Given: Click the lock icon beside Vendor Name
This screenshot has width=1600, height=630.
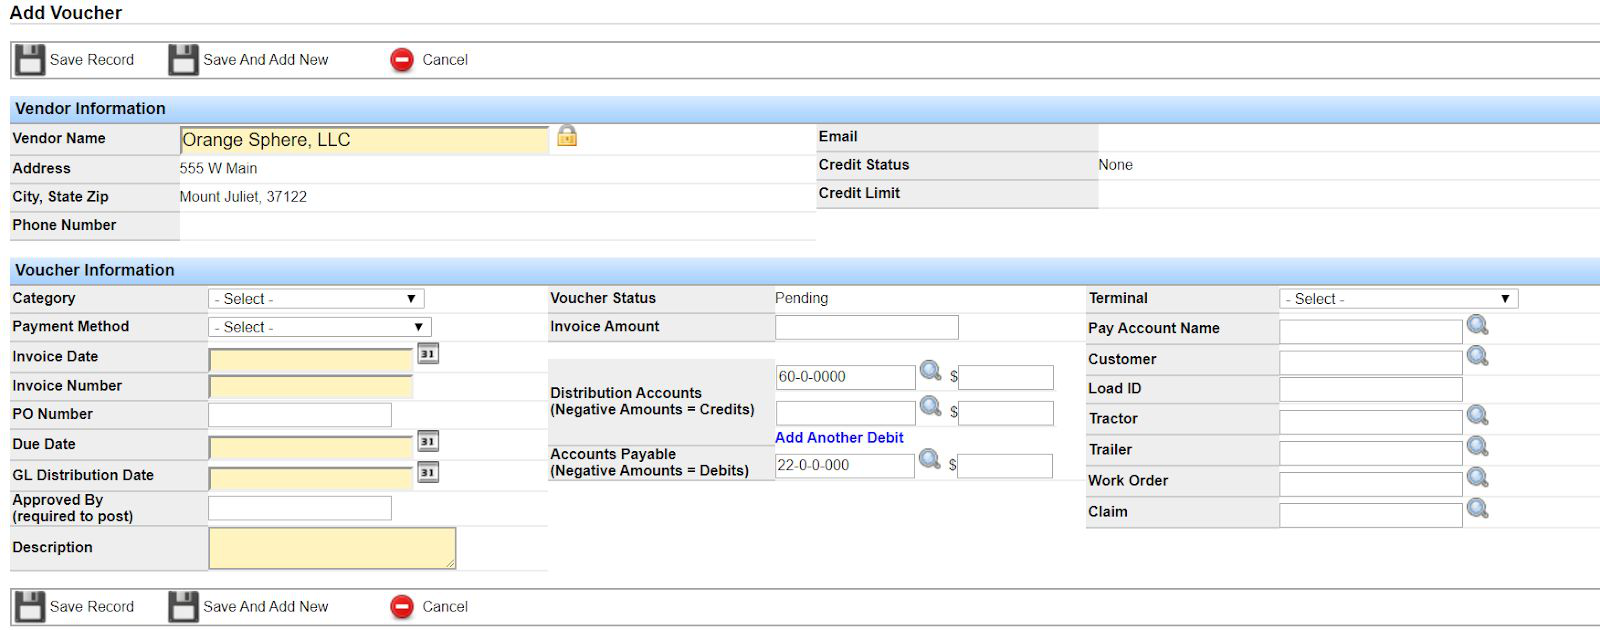Looking at the screenshot, I should pyautogui.click(x=567, y=135).
